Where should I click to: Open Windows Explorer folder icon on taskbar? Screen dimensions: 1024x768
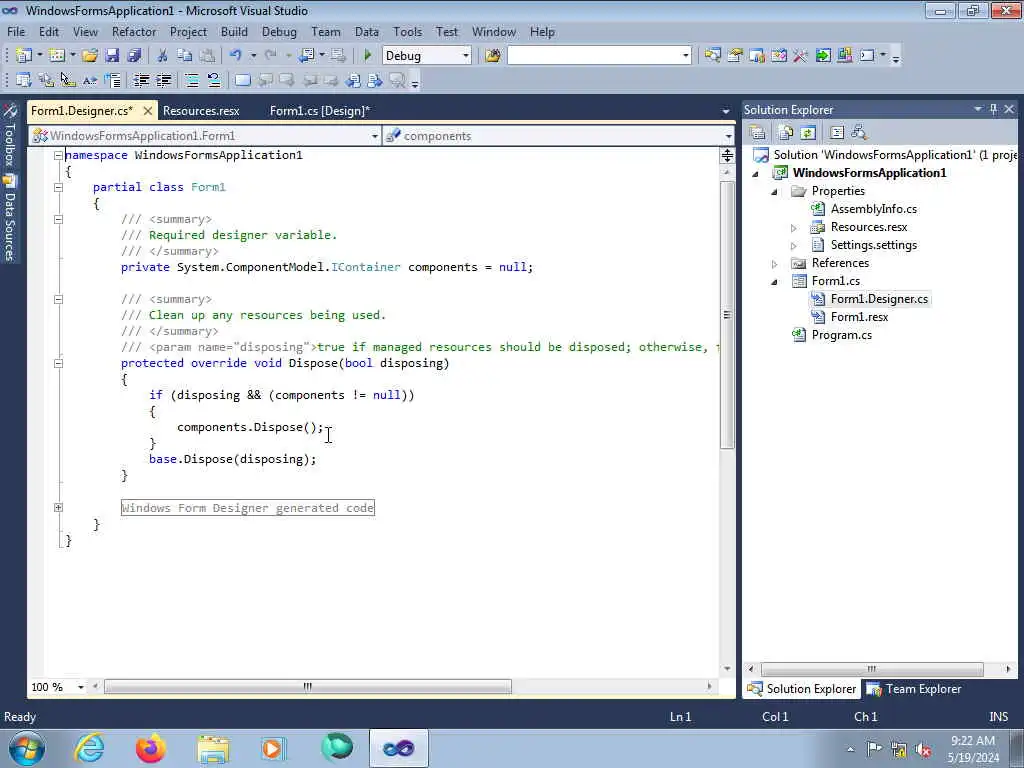(213, 748)
